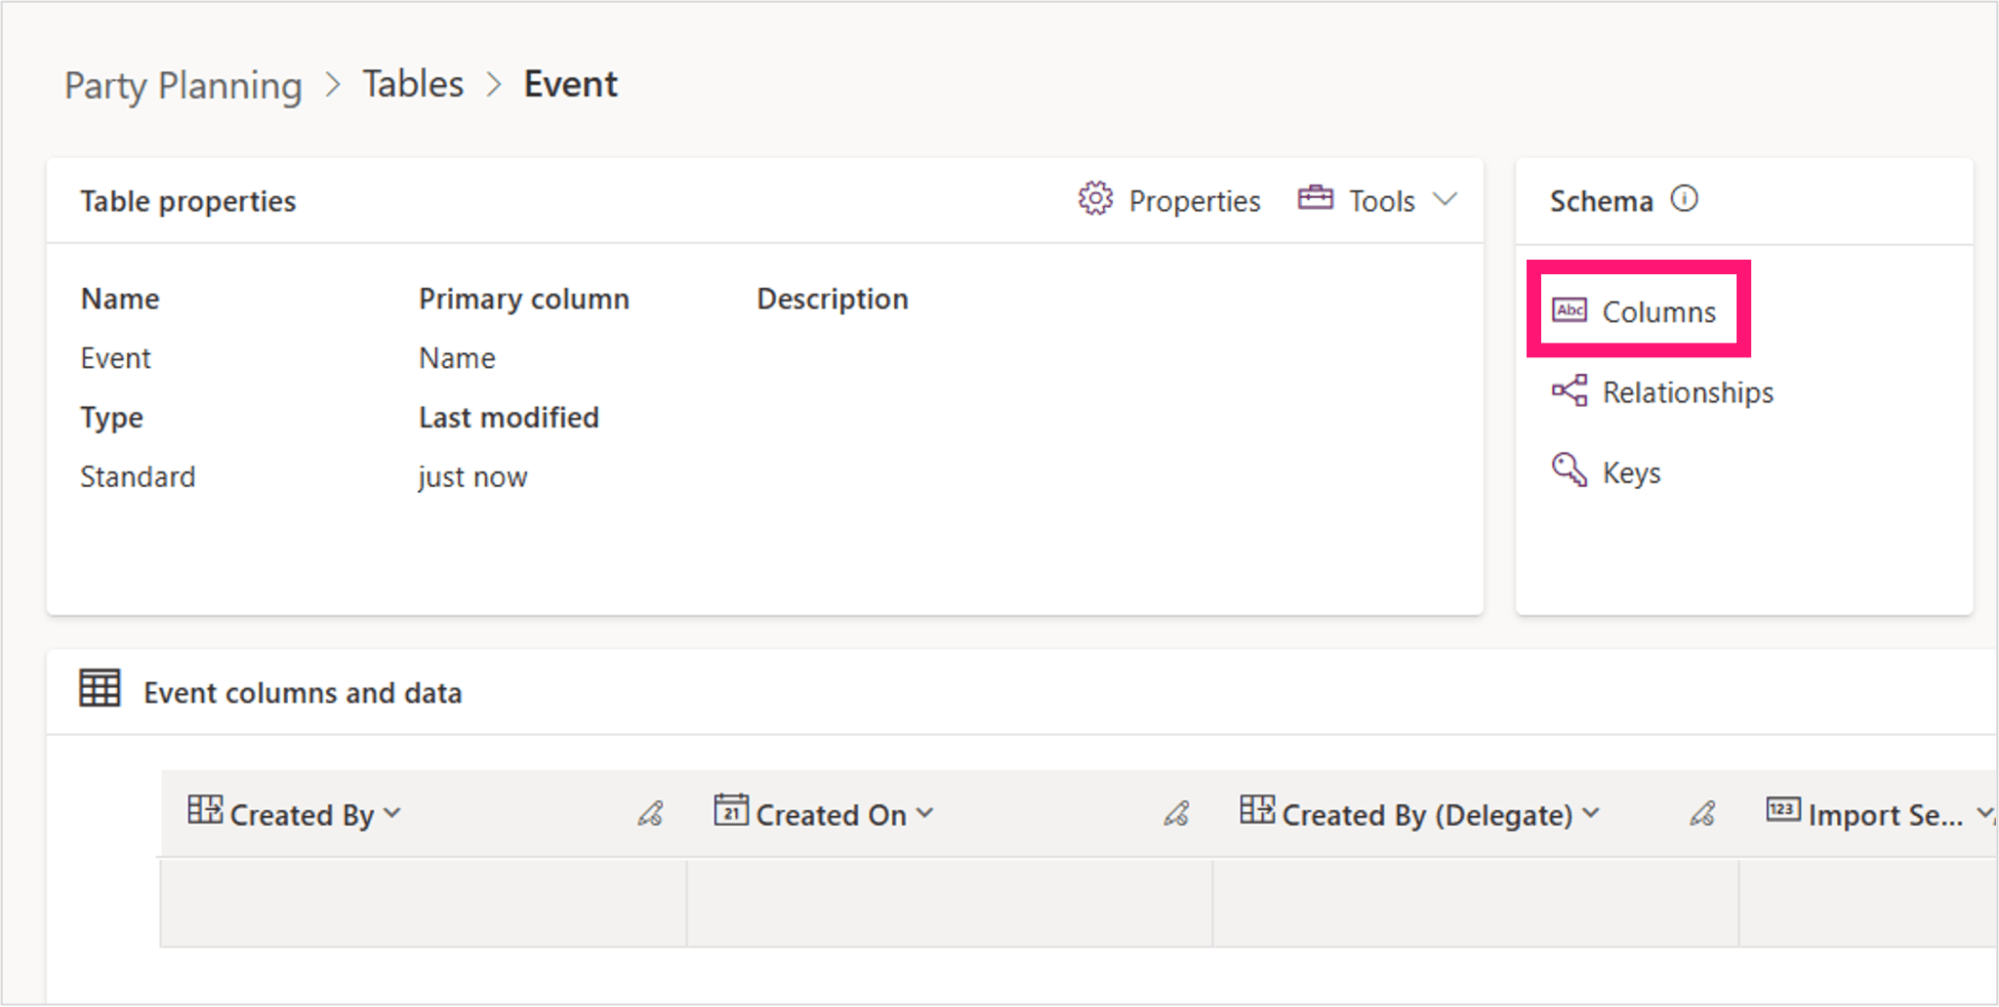The height and width of the screenshot is (1007, 1999).
Task: Click the Schema heading
Action: pos(1601,201)
